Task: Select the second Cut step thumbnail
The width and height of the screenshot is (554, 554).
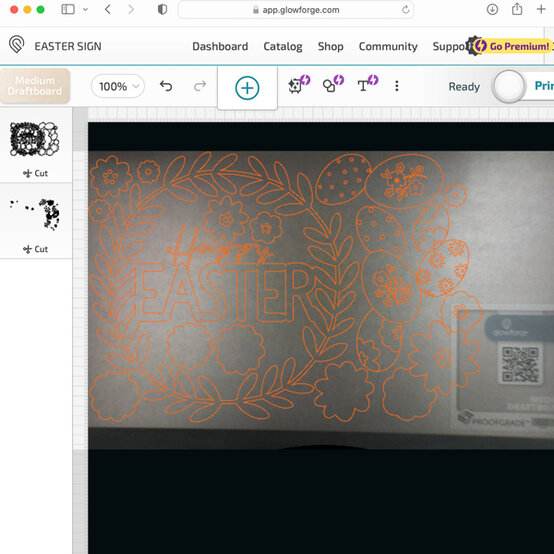Action: [34, 215]
